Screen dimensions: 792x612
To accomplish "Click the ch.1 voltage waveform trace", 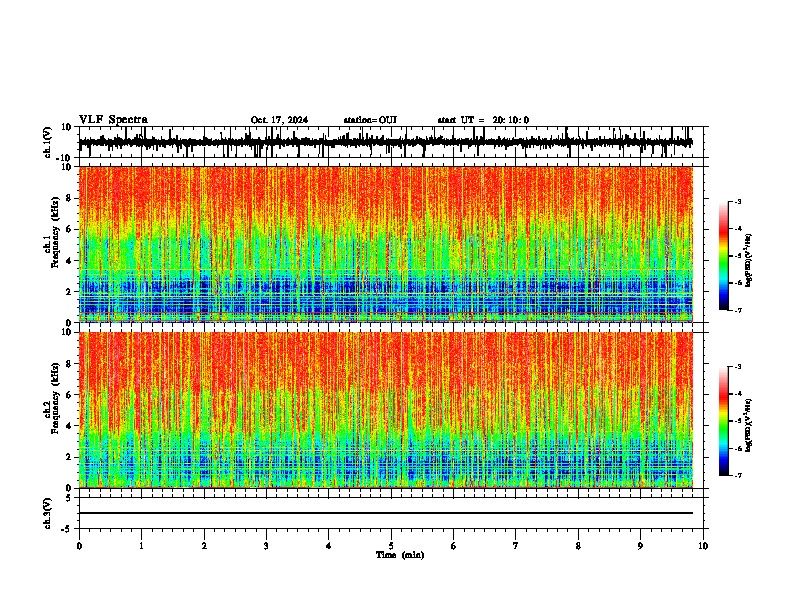I will click(x=385, y=142).
